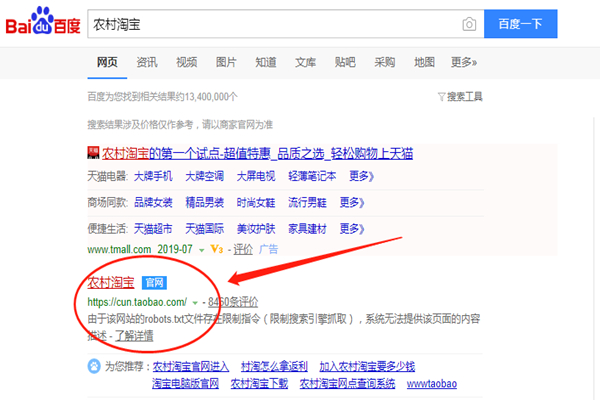The height and width of the screenshot is (400, 600).
Task: Switch to the 资讯 tab
Action: coord(147,62)
